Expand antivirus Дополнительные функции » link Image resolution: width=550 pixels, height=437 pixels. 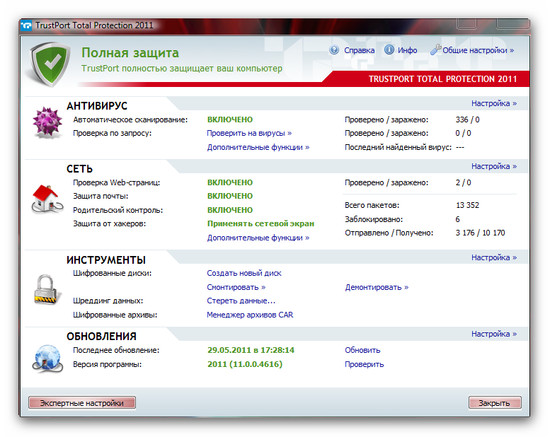point(258,147)
